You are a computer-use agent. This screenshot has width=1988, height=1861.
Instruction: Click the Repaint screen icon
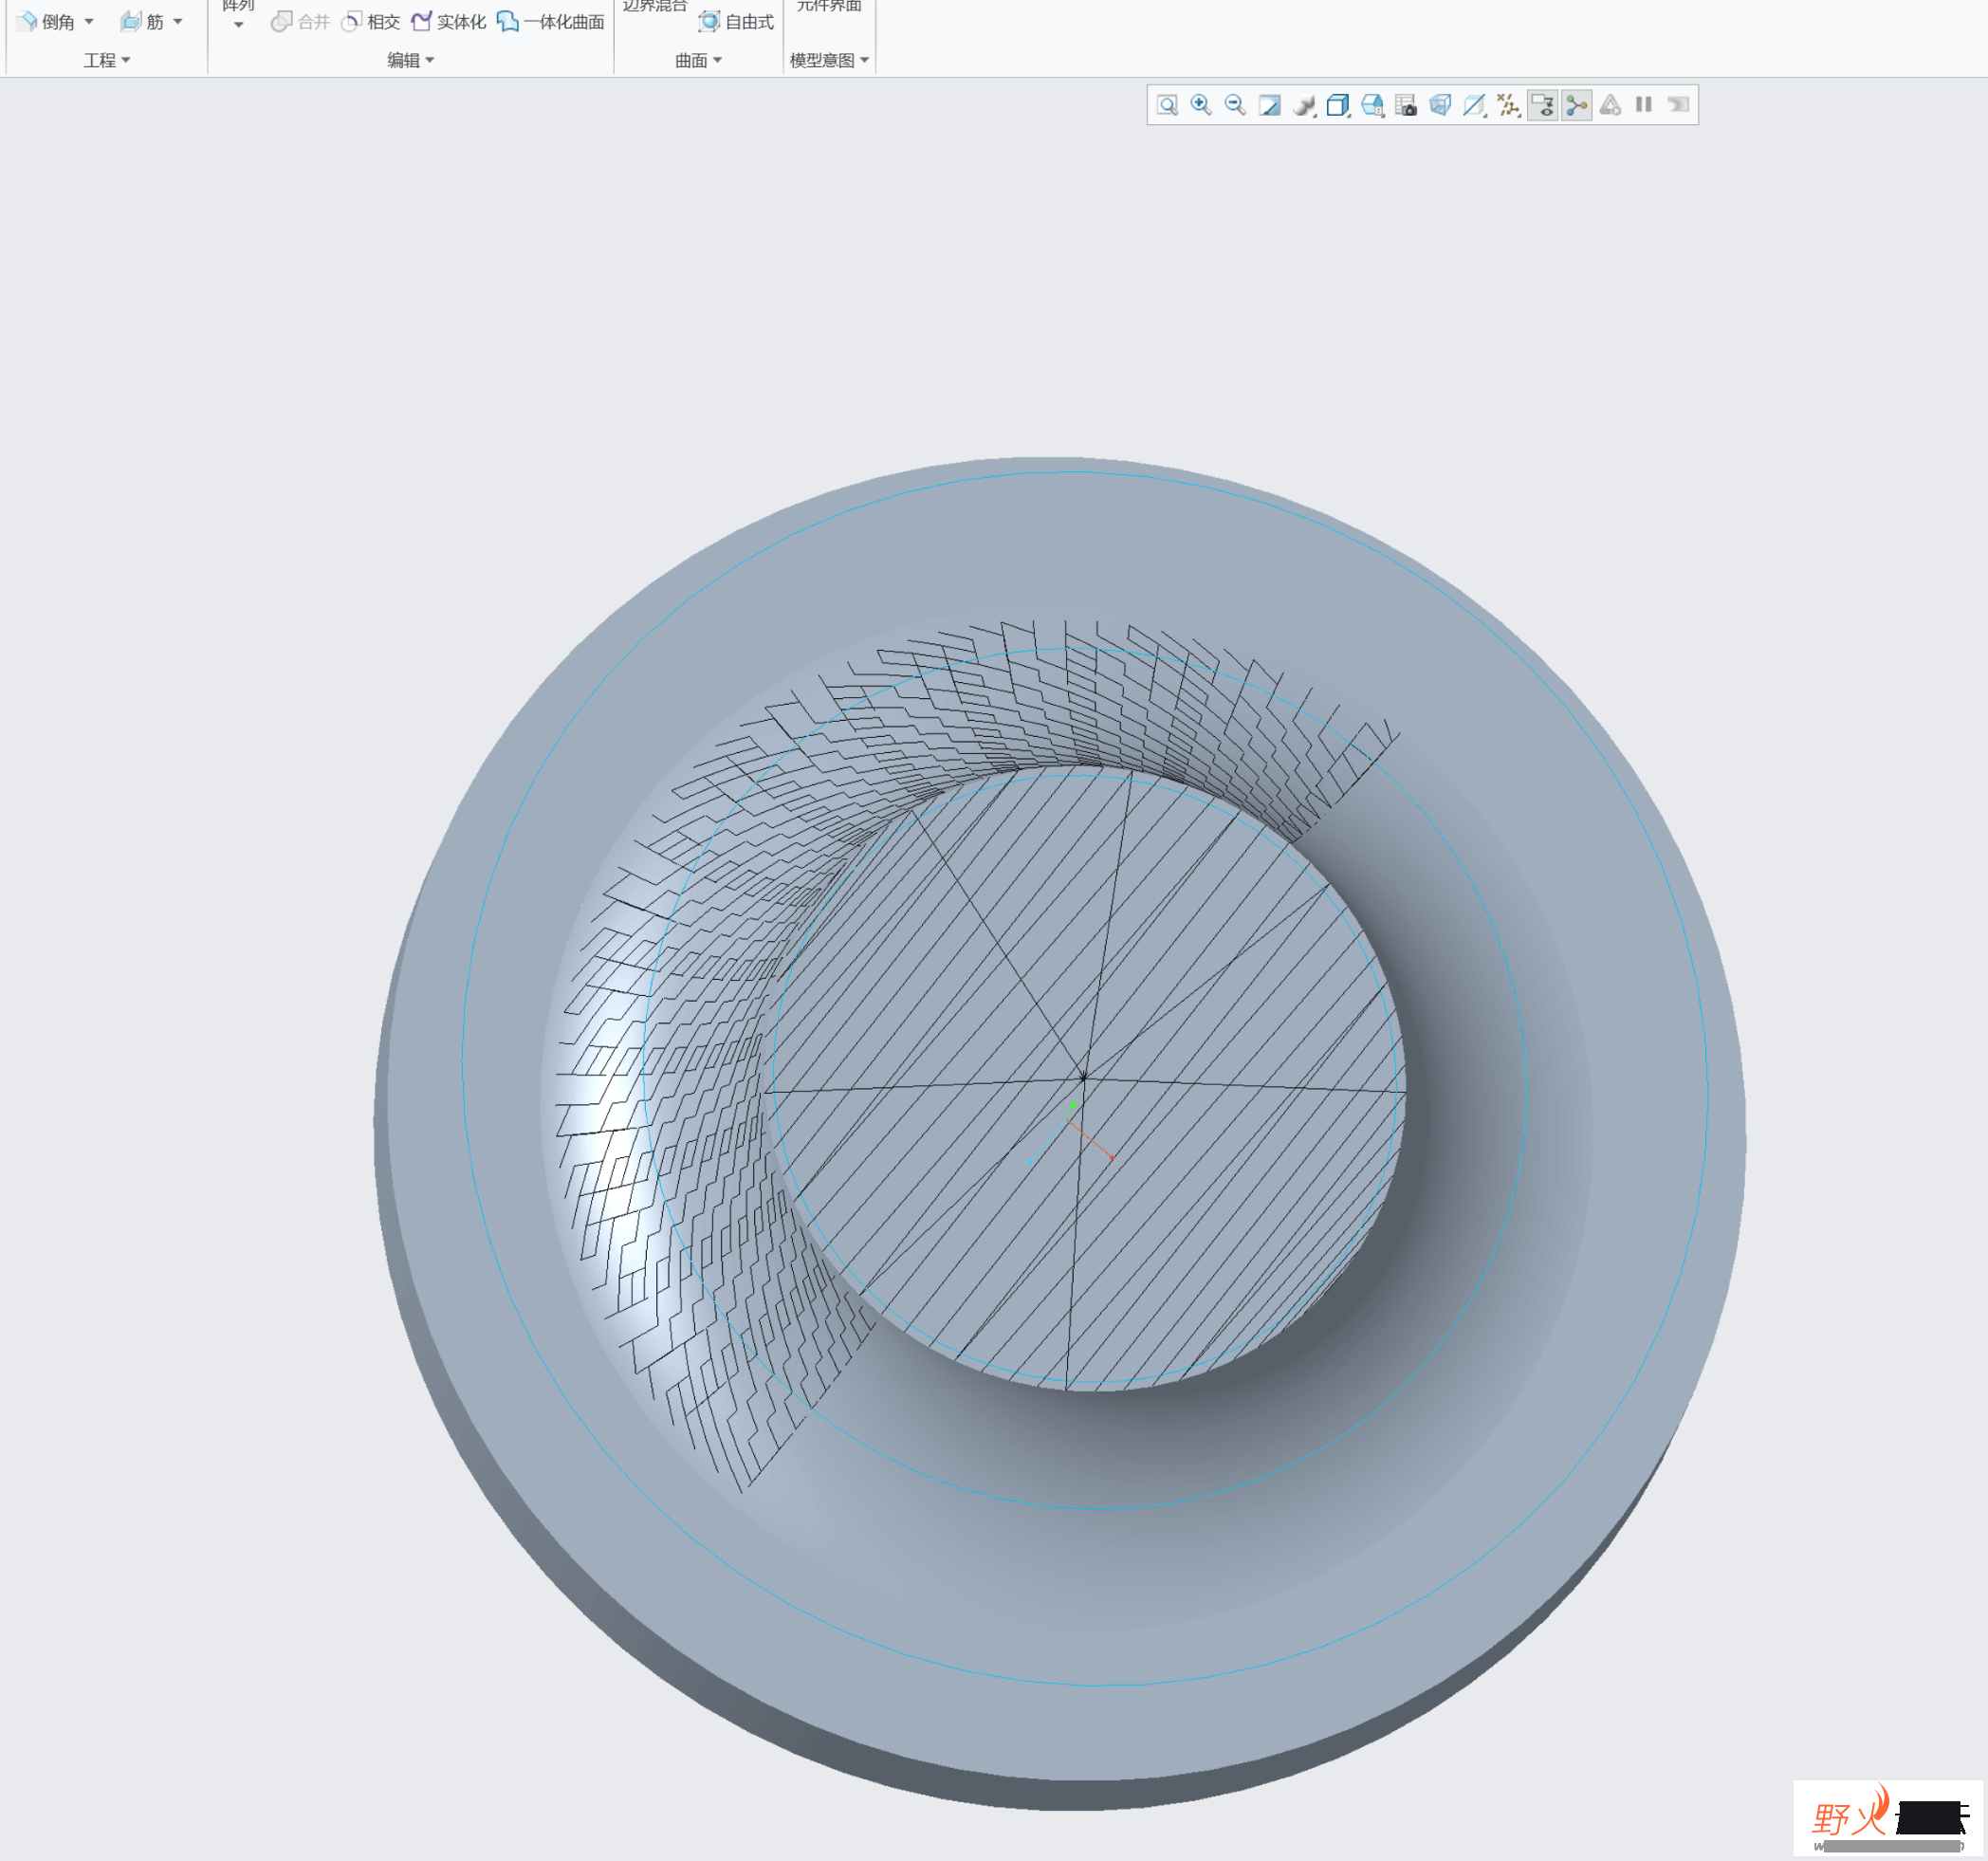pyautogui.click(x=1269, y=105)
